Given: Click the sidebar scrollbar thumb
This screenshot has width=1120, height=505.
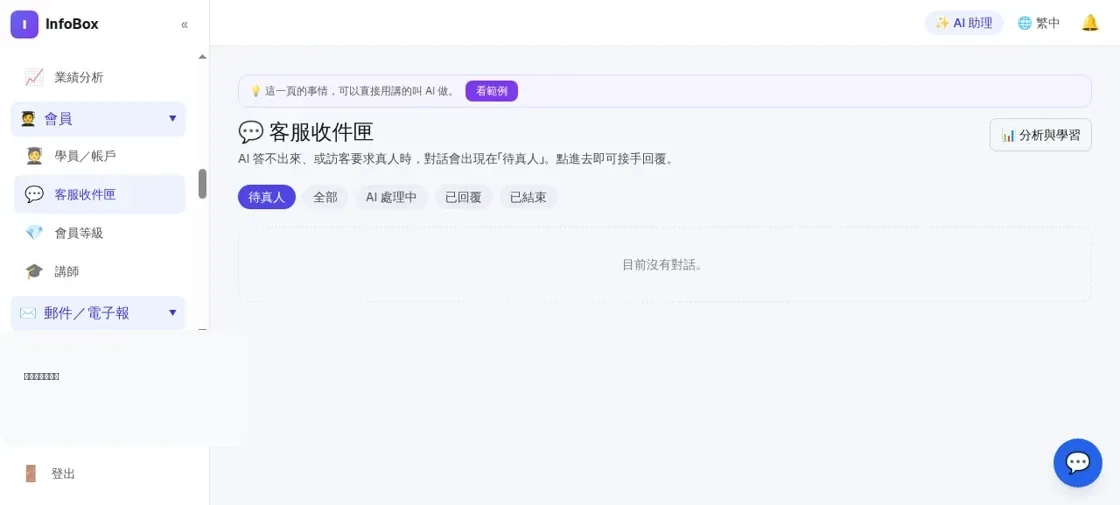Looking at the screenshot, I should point(202,184).
